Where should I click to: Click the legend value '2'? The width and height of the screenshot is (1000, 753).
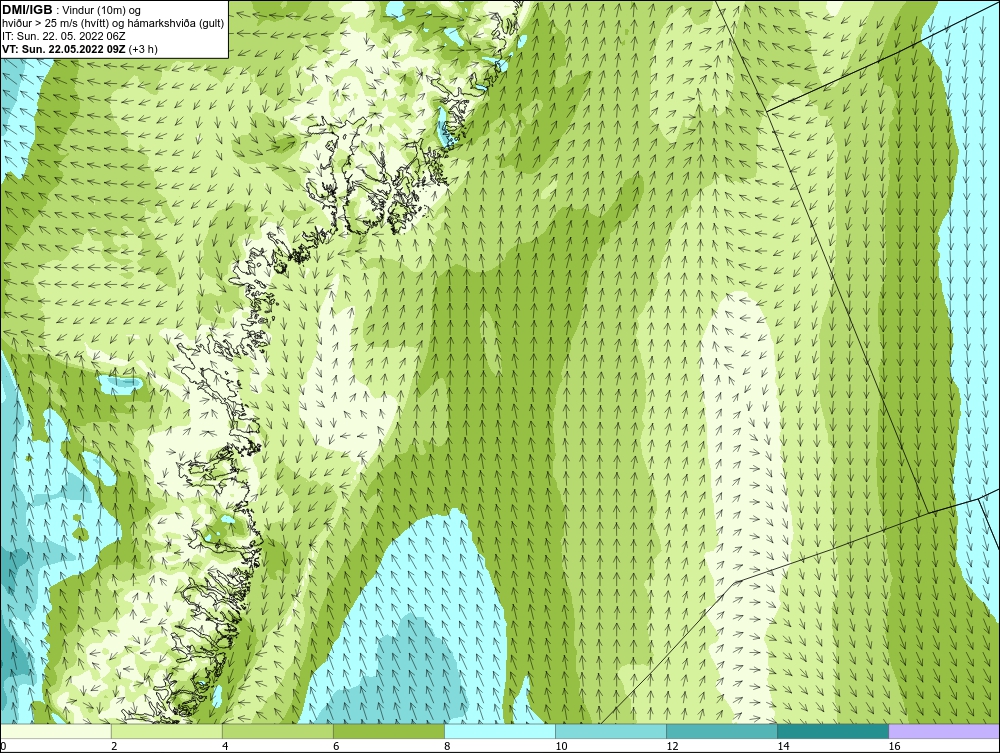(x=114, y=746)
